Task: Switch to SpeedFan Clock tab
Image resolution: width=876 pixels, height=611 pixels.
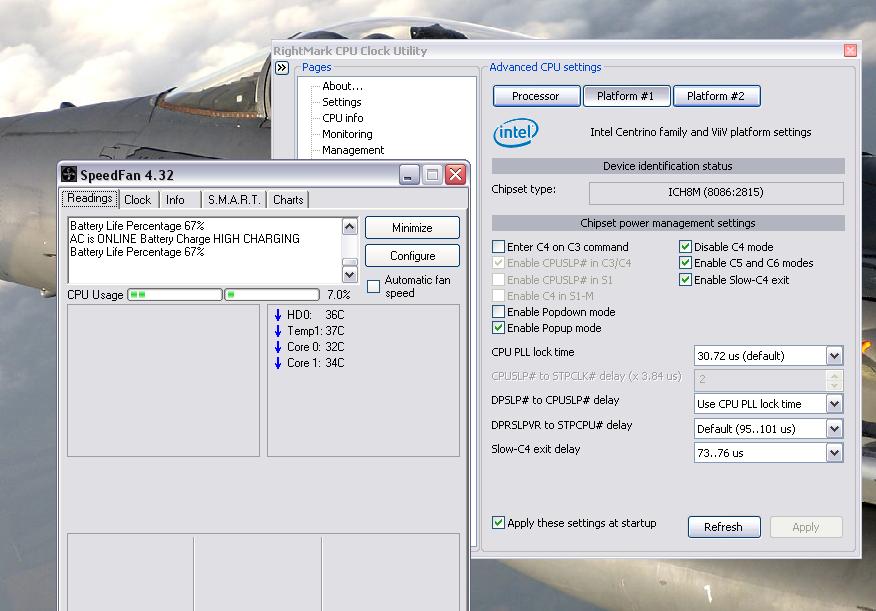Action: tap(137, 200)
